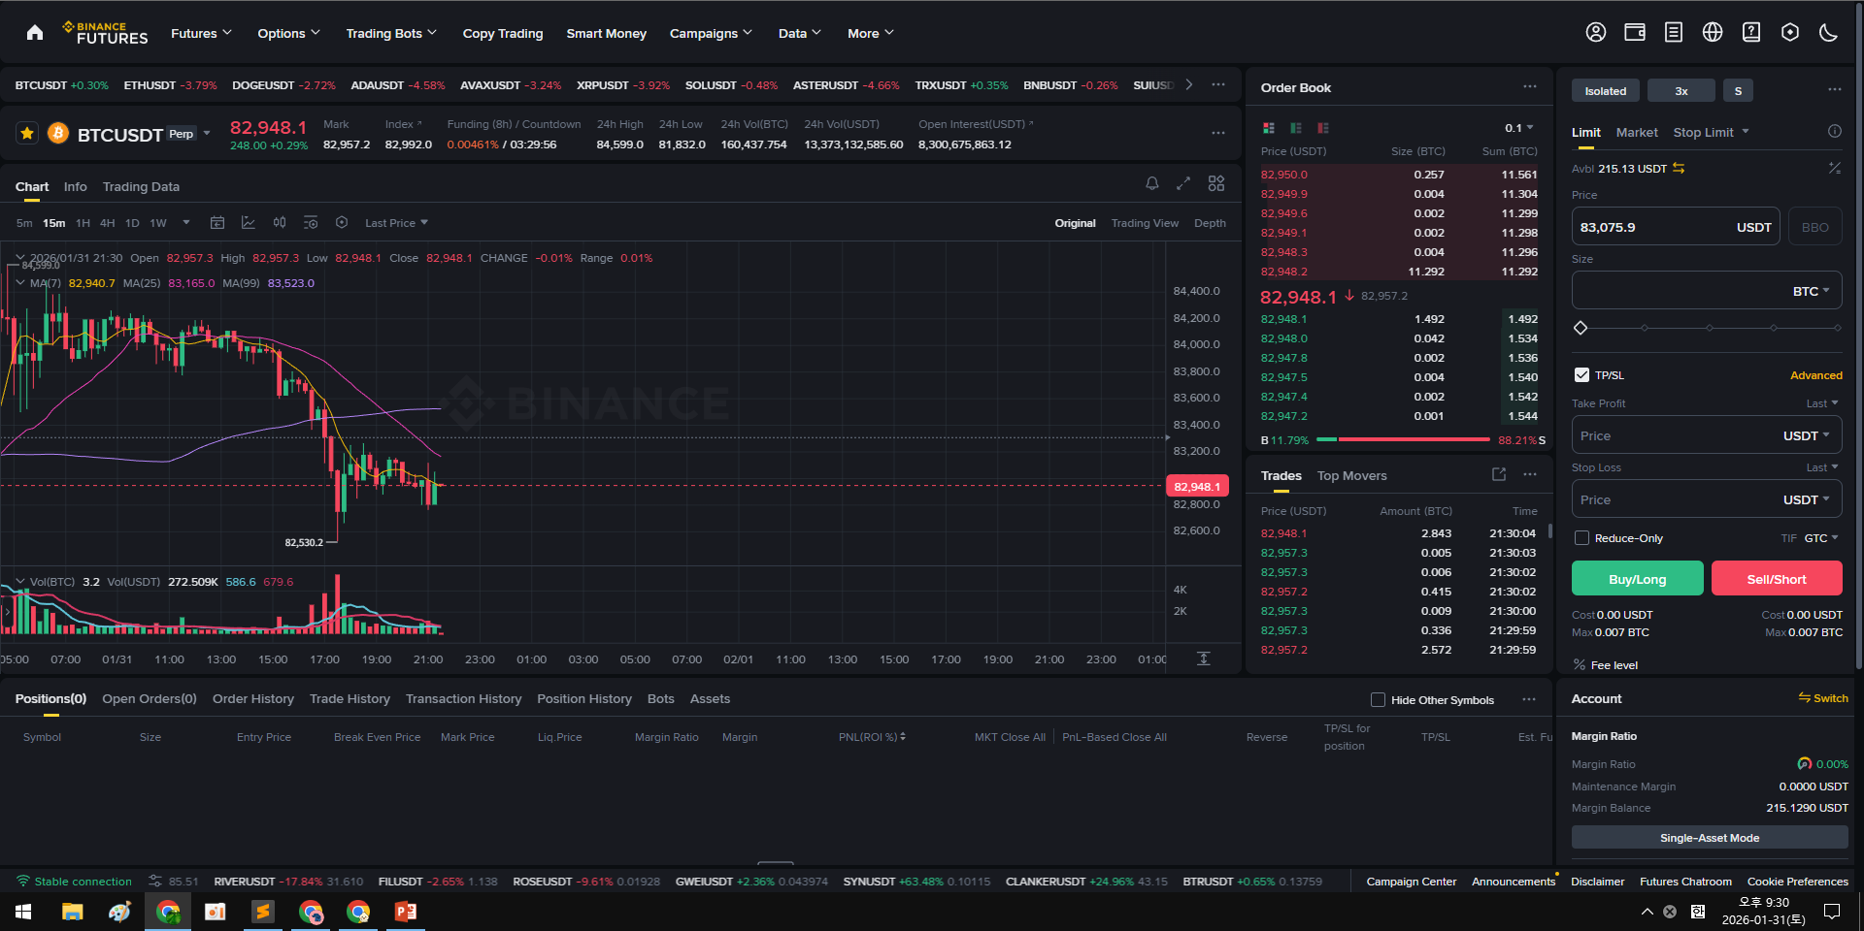Open the order type info icon
This screenshot has height=931, width=1864.
1834,131
